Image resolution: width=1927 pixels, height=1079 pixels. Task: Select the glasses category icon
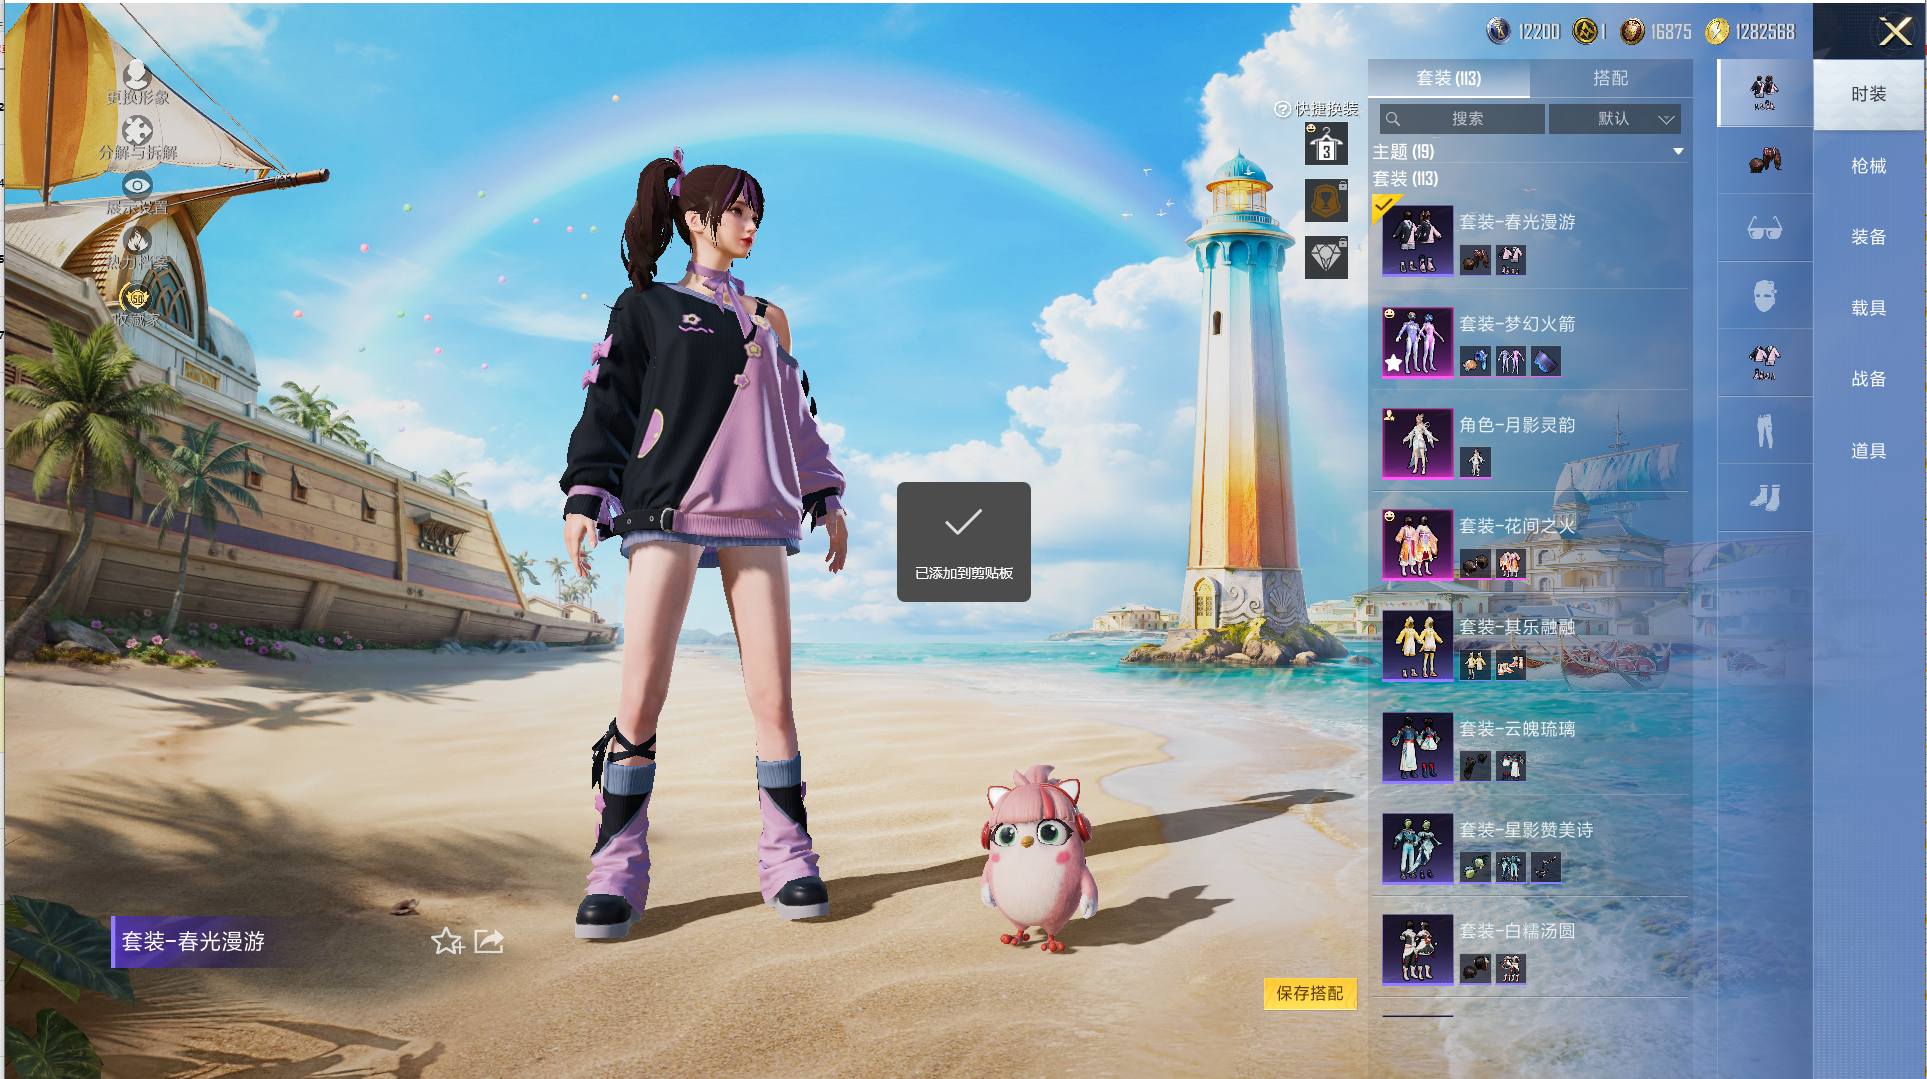(x=1764, y=229)
